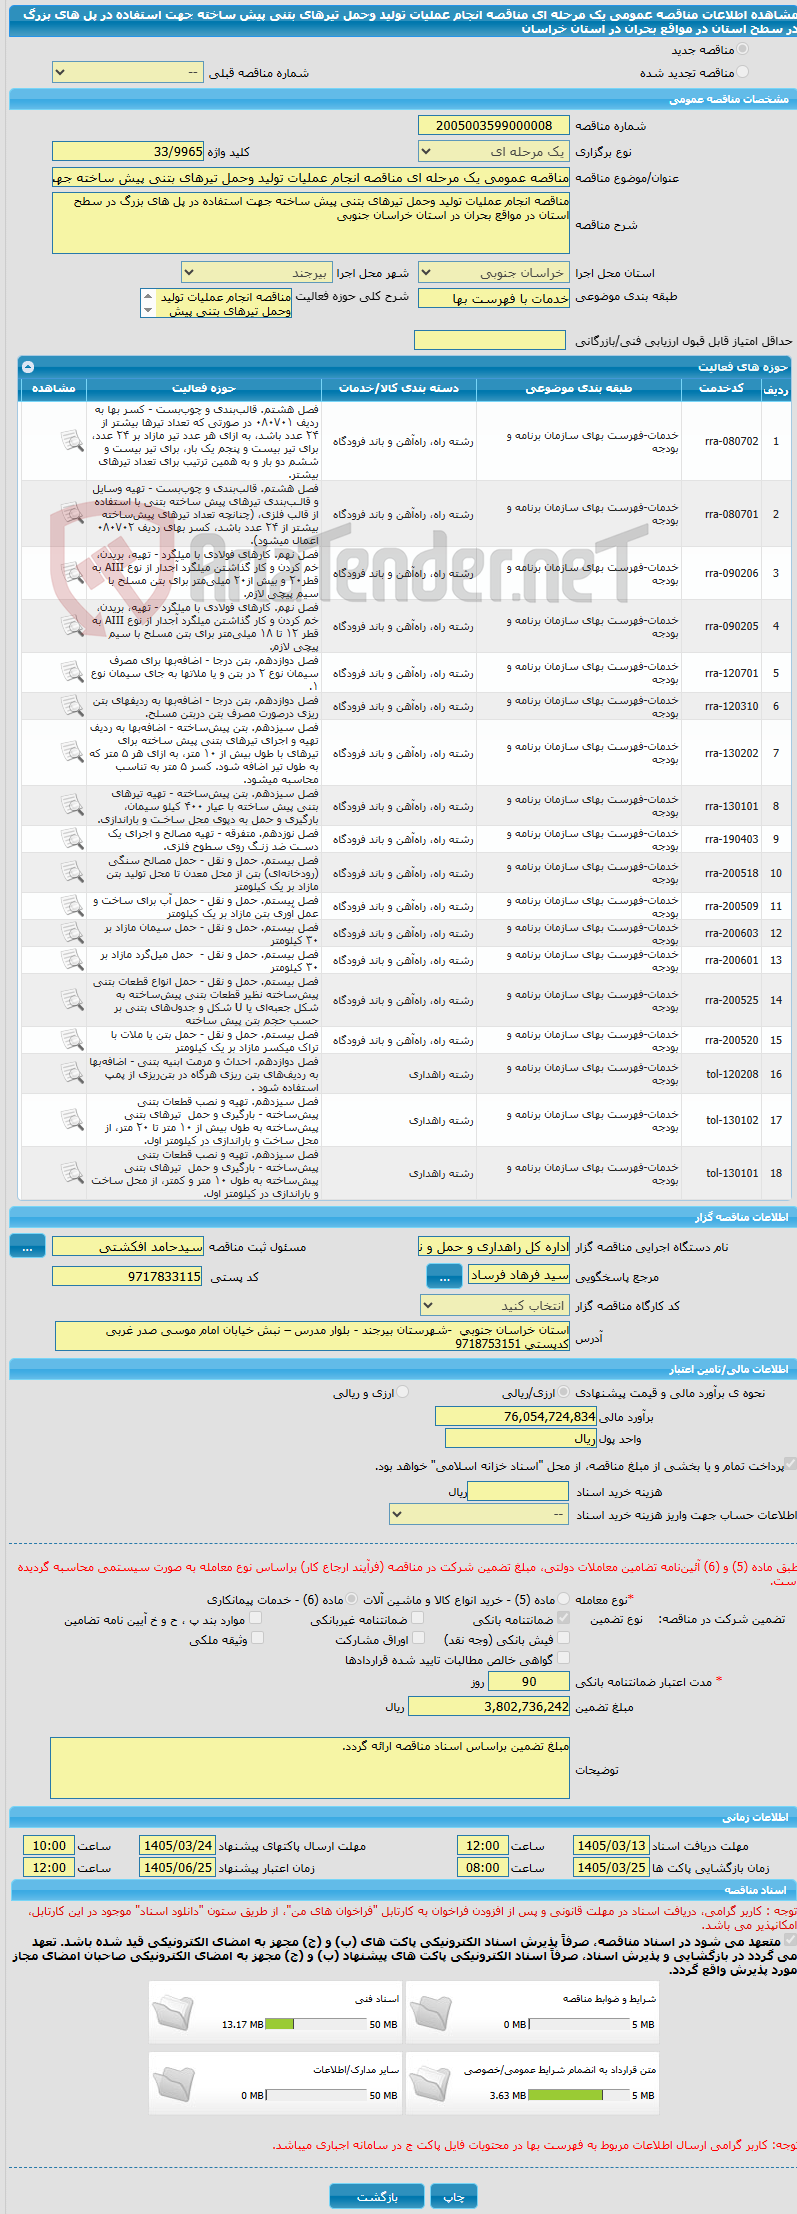Toggle the property collateral checkbox
The height and width of the screenshot is (2214, 797).
click(x=257, y=1638)
